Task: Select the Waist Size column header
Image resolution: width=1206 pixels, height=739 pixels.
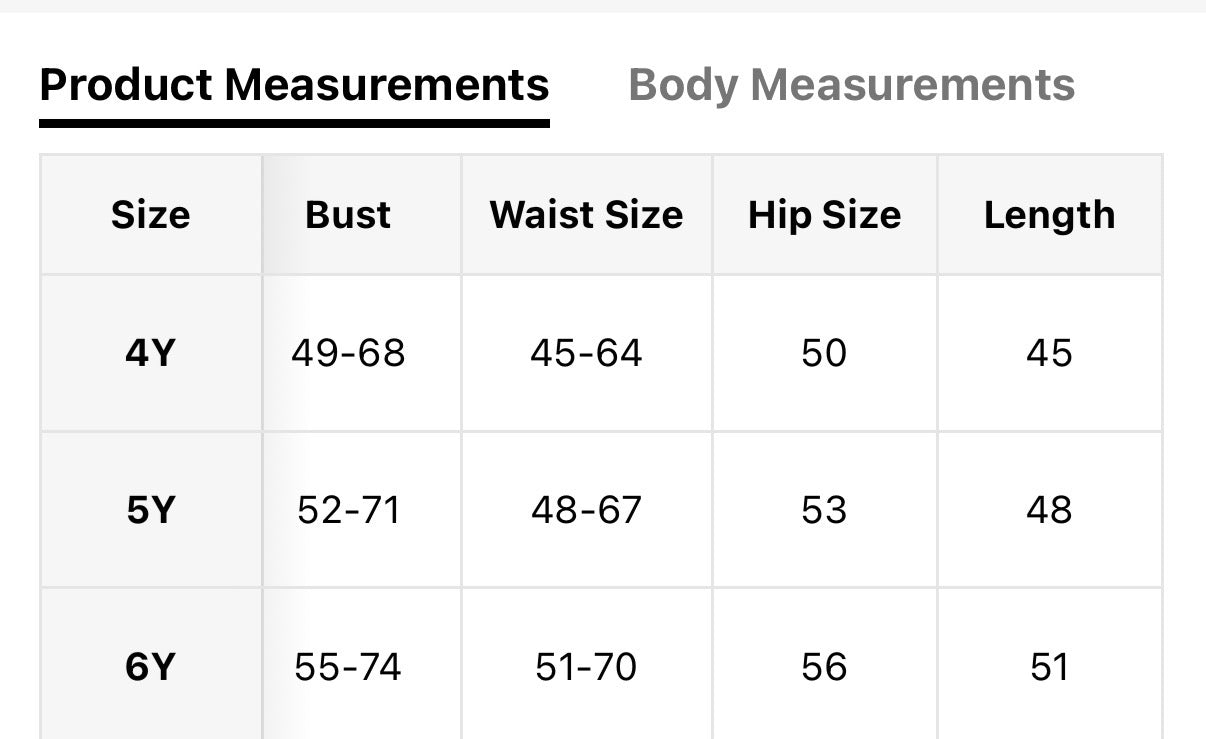Action: tap(586, 215)
